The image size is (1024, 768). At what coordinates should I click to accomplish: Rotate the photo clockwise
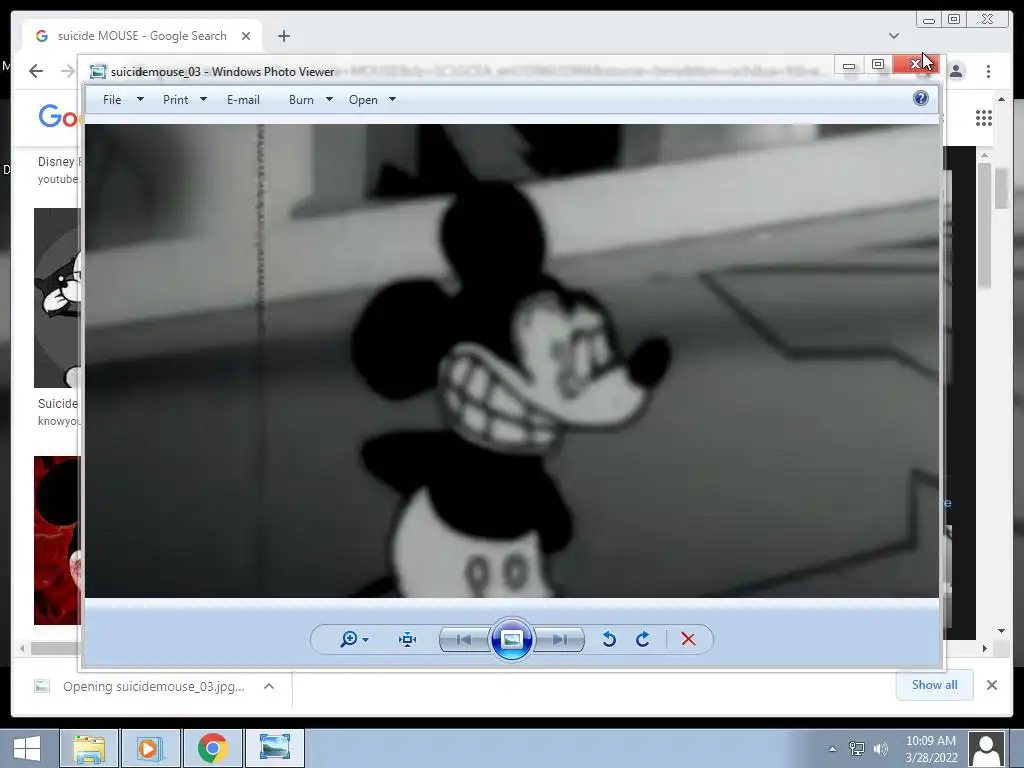[643, 639]
